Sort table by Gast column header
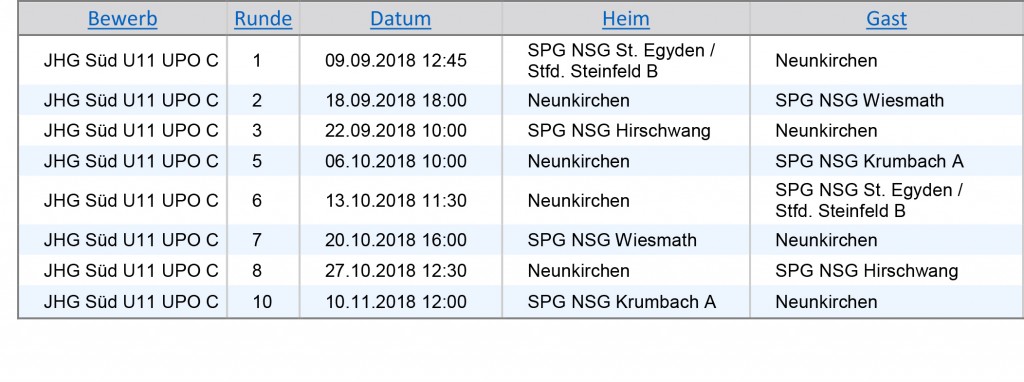 click(x=886, y=19)
